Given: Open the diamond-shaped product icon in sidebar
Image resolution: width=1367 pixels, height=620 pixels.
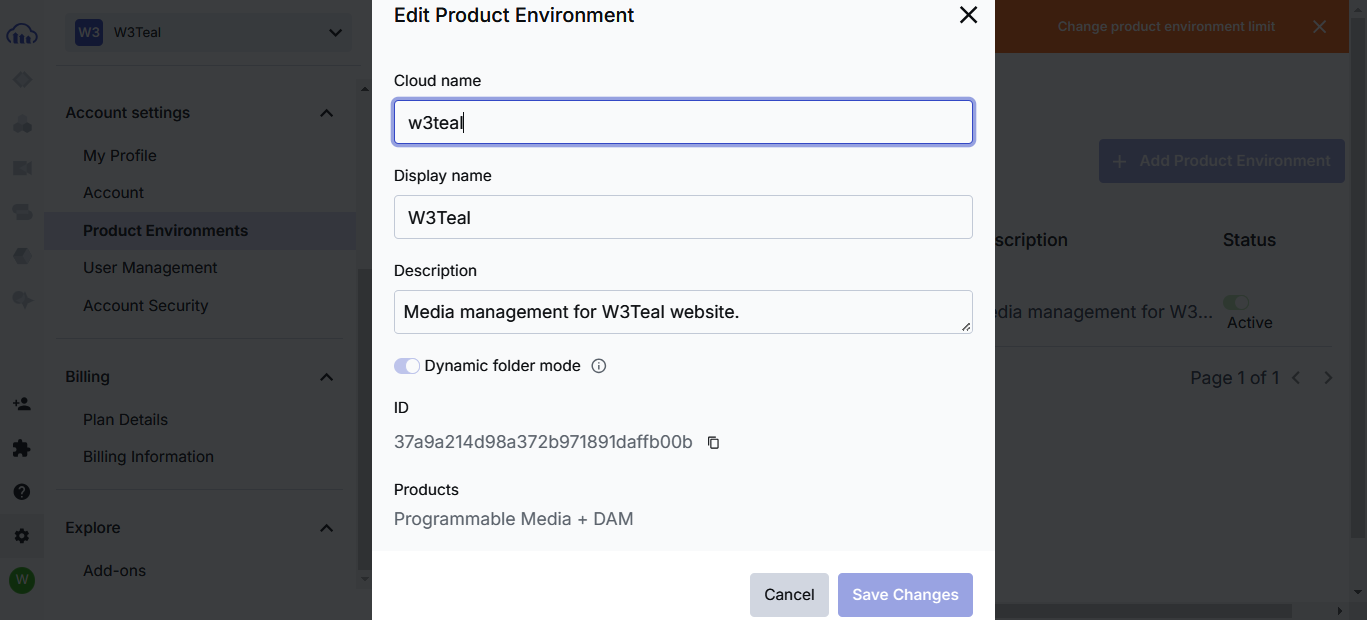Looking at the screenshot, I should coord(21,80).
